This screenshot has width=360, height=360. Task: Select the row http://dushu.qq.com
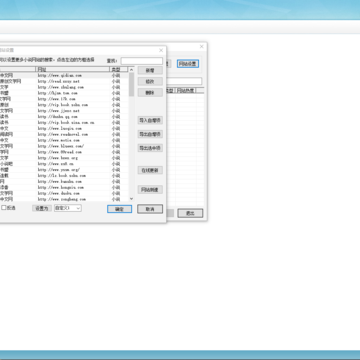point(63,117)
